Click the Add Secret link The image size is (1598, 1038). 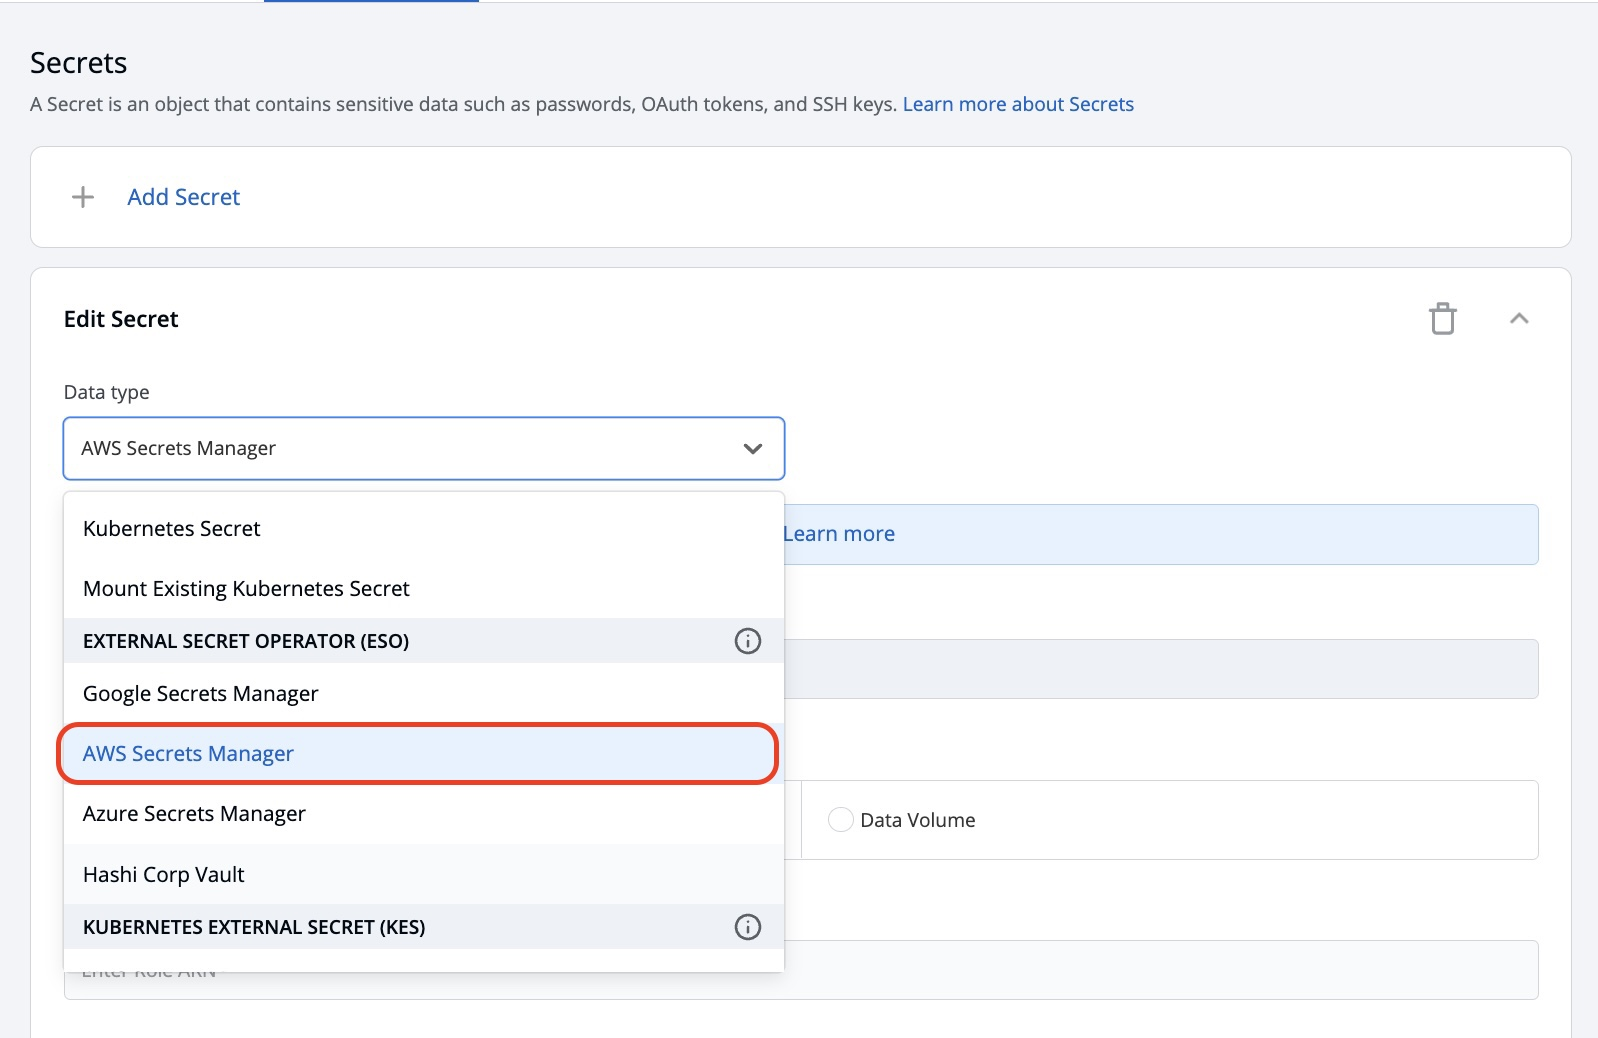[x=184, y=197]
